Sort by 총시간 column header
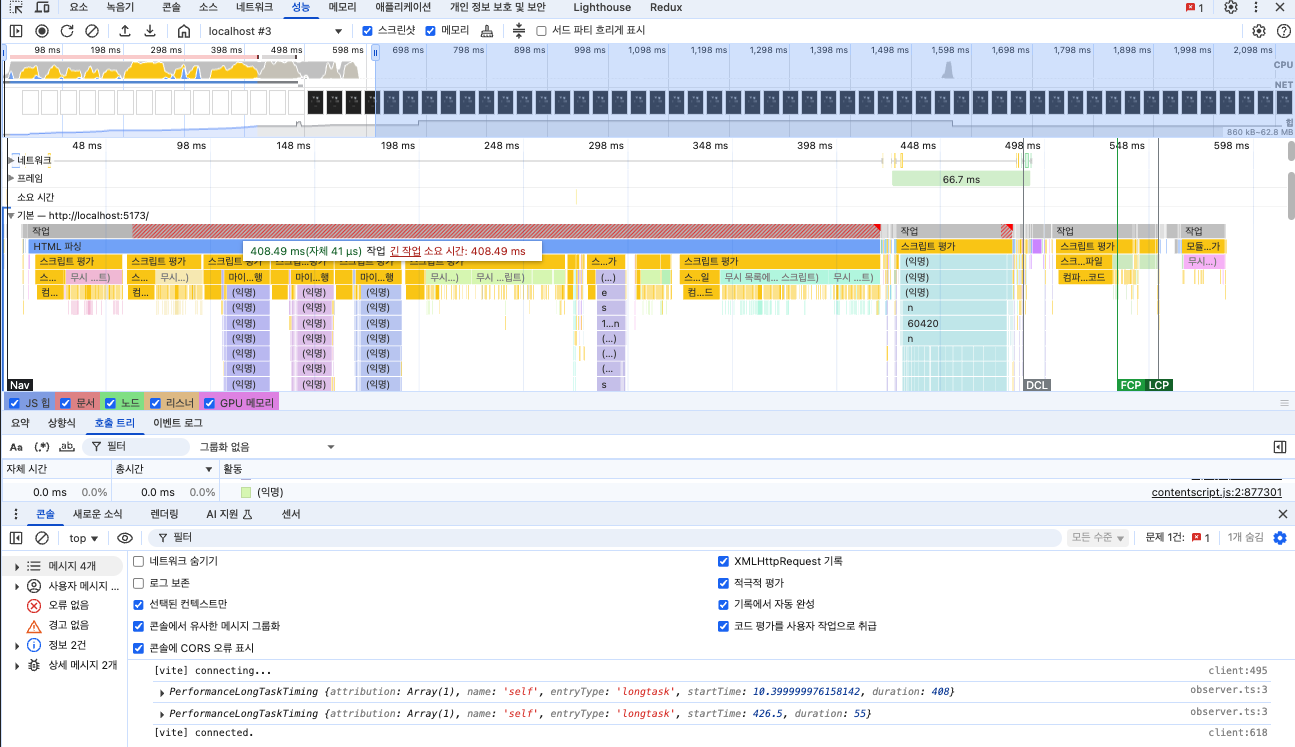The image size is (1295, 747). (x=165, y=468)
